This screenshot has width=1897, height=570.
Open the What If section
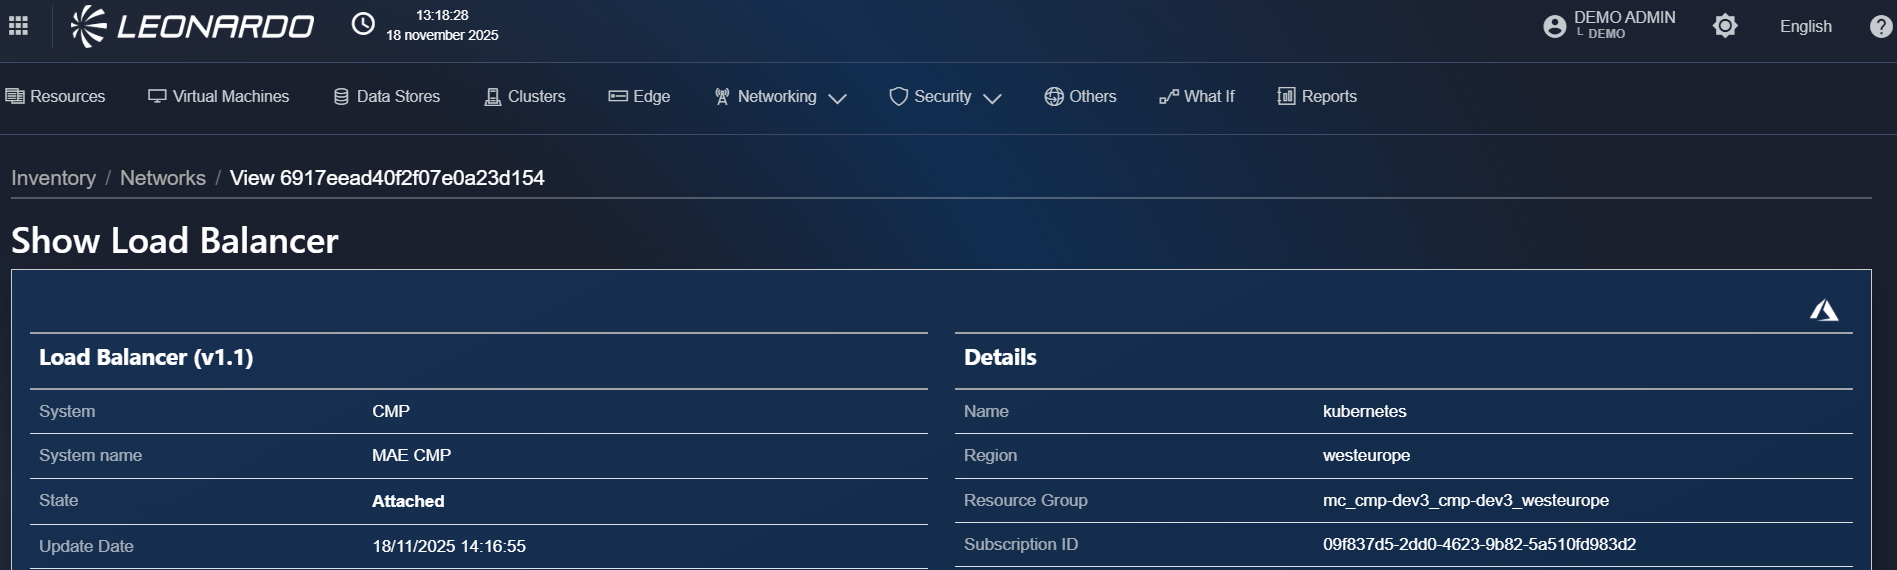click(1197, 97)
